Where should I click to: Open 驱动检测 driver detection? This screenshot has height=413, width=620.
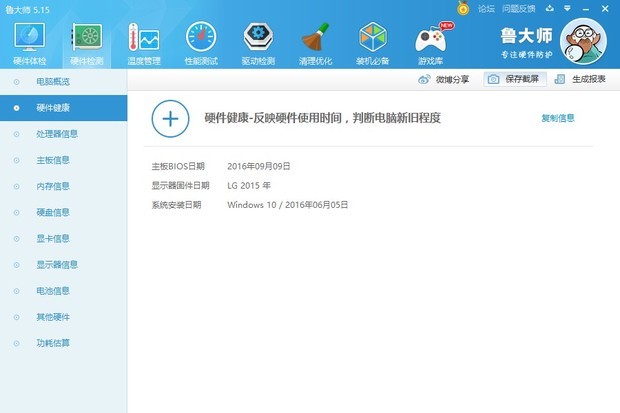pos(258,44)
